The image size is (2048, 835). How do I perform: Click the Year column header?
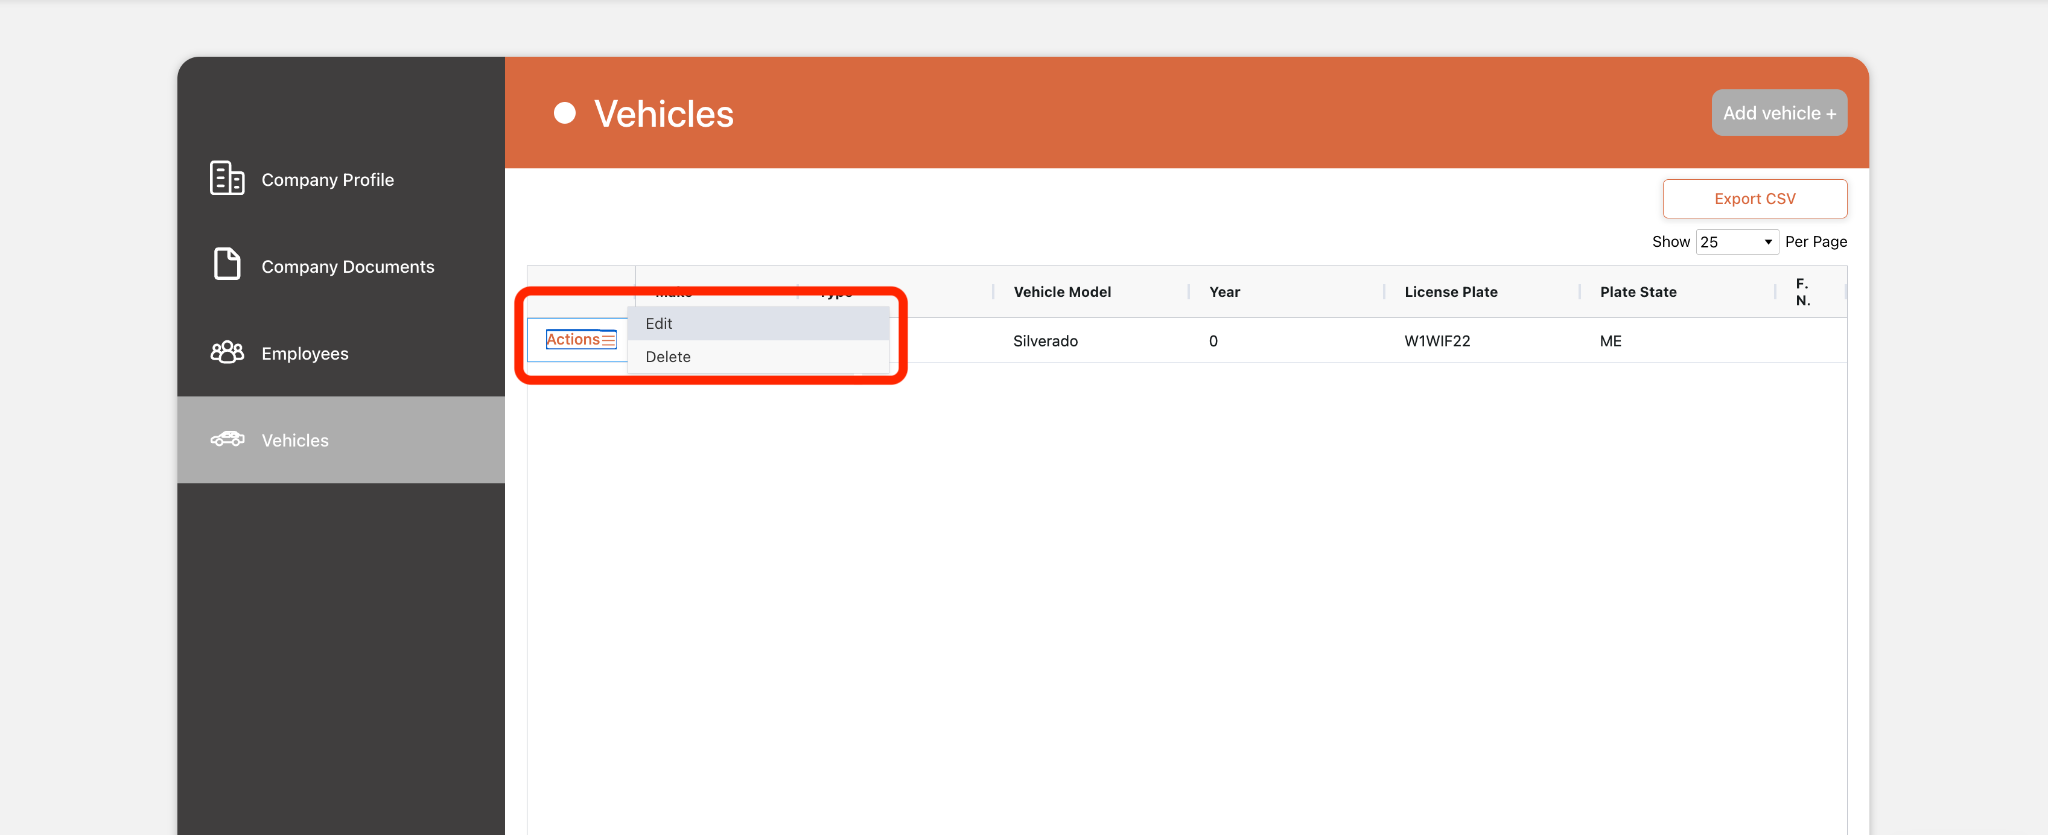point(1224,292)
